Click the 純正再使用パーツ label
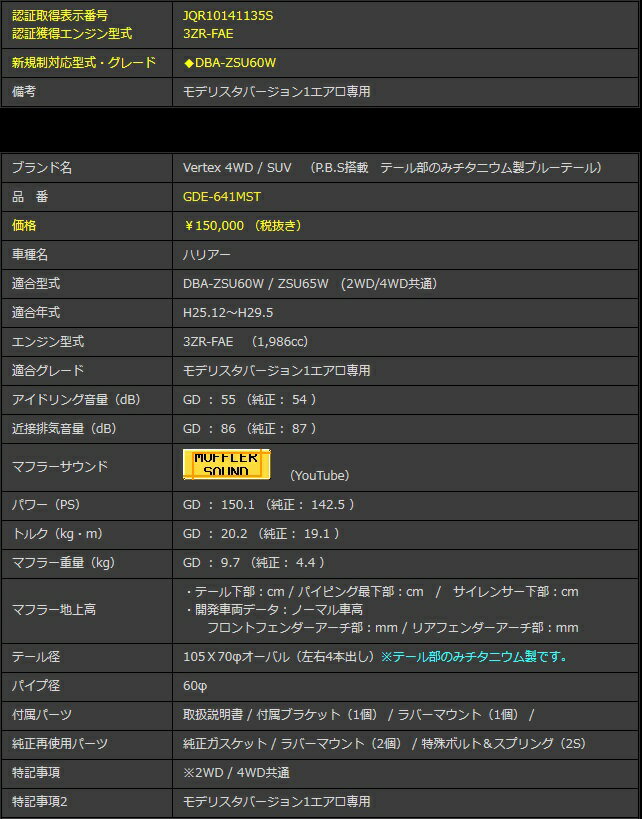 click(x=60, y=744)
